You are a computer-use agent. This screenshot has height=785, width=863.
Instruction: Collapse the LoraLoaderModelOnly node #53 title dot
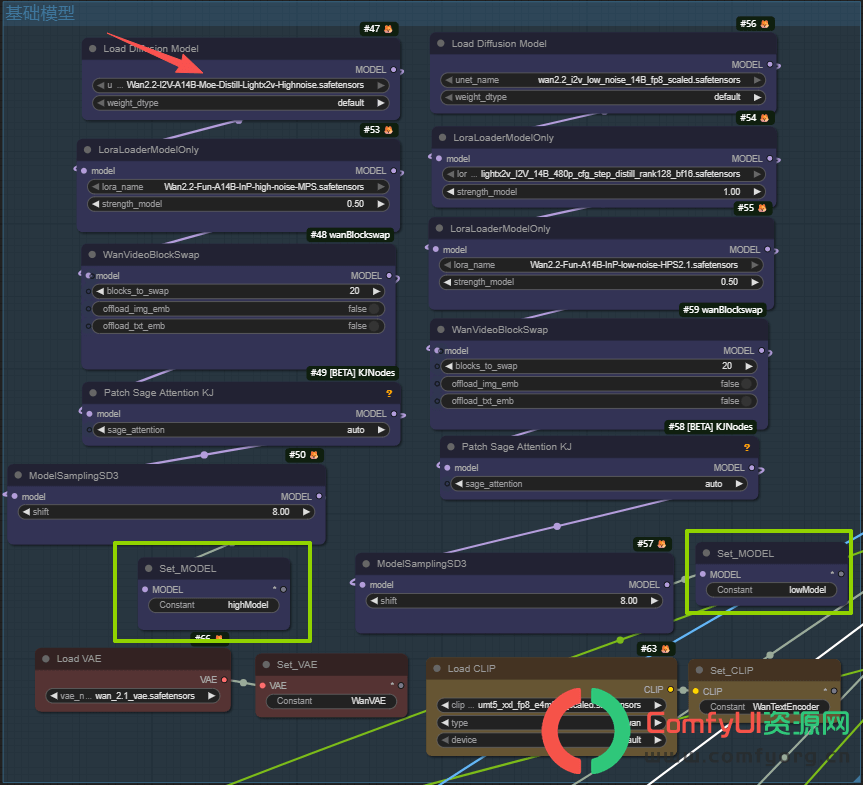[x=88, y=150]
